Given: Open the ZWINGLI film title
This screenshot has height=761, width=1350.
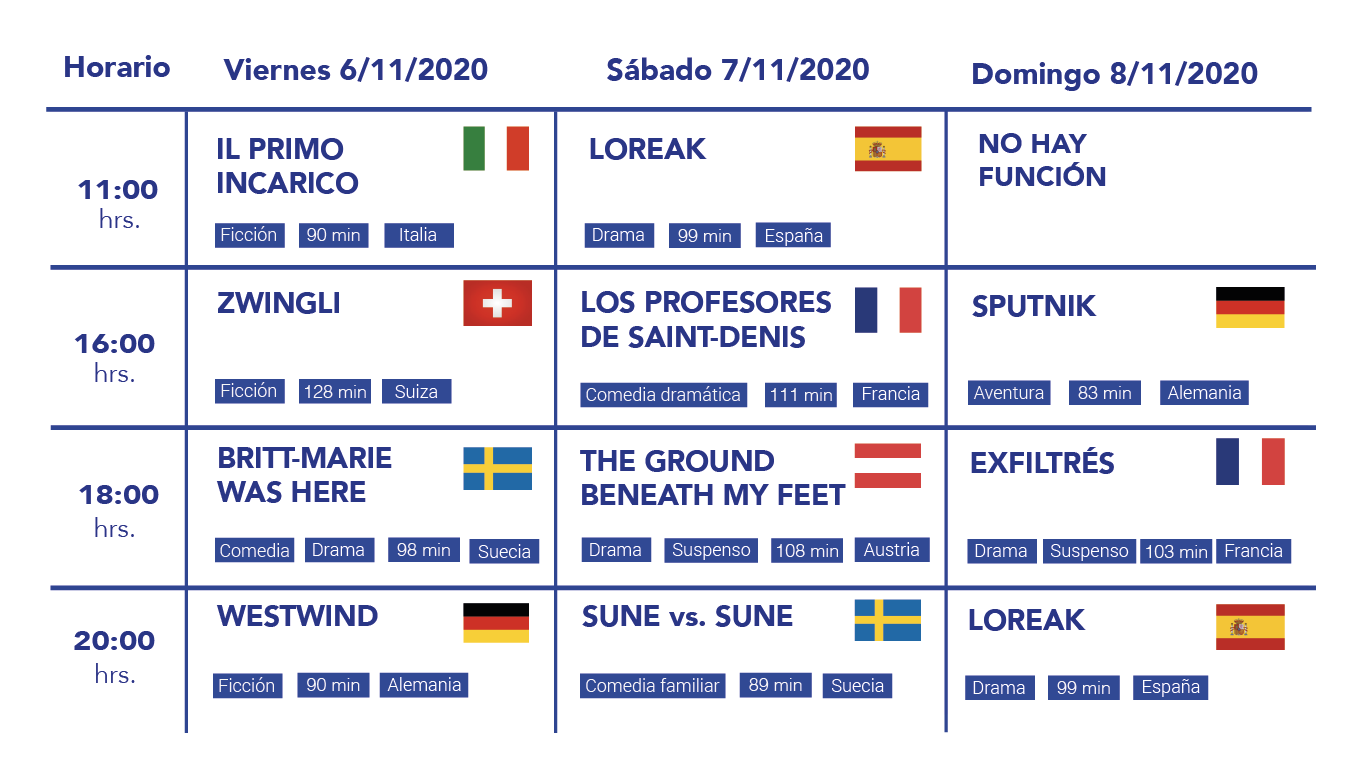Looking at the screenshot, I should [x=279, y=303].
